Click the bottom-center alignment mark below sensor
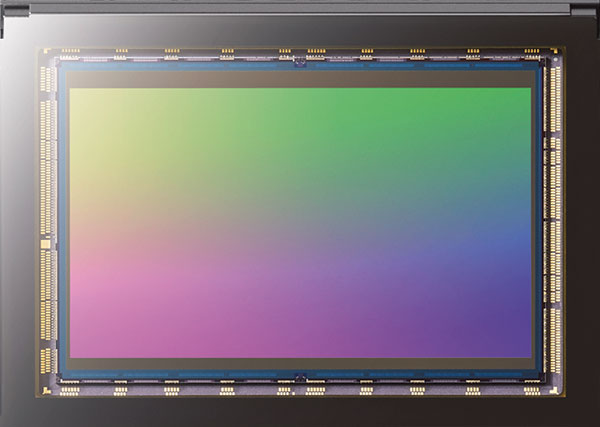Viewport: 600px width, 427px height. [300, 377]
